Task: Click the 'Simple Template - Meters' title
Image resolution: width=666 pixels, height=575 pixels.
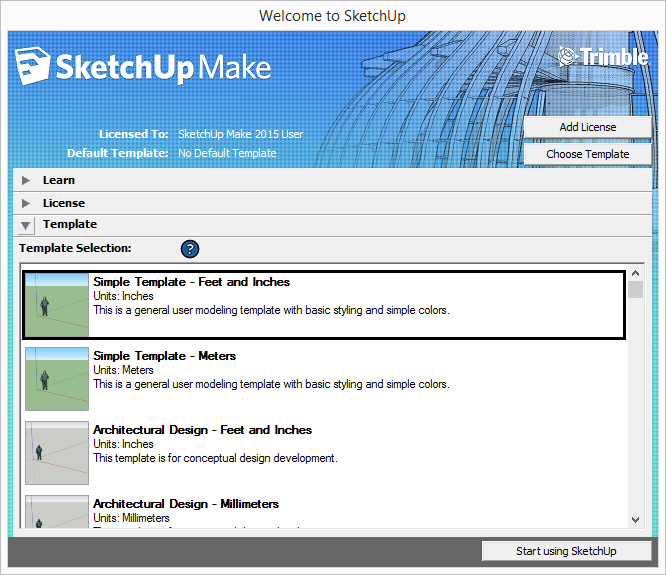Action: click(x=164, y=356)
